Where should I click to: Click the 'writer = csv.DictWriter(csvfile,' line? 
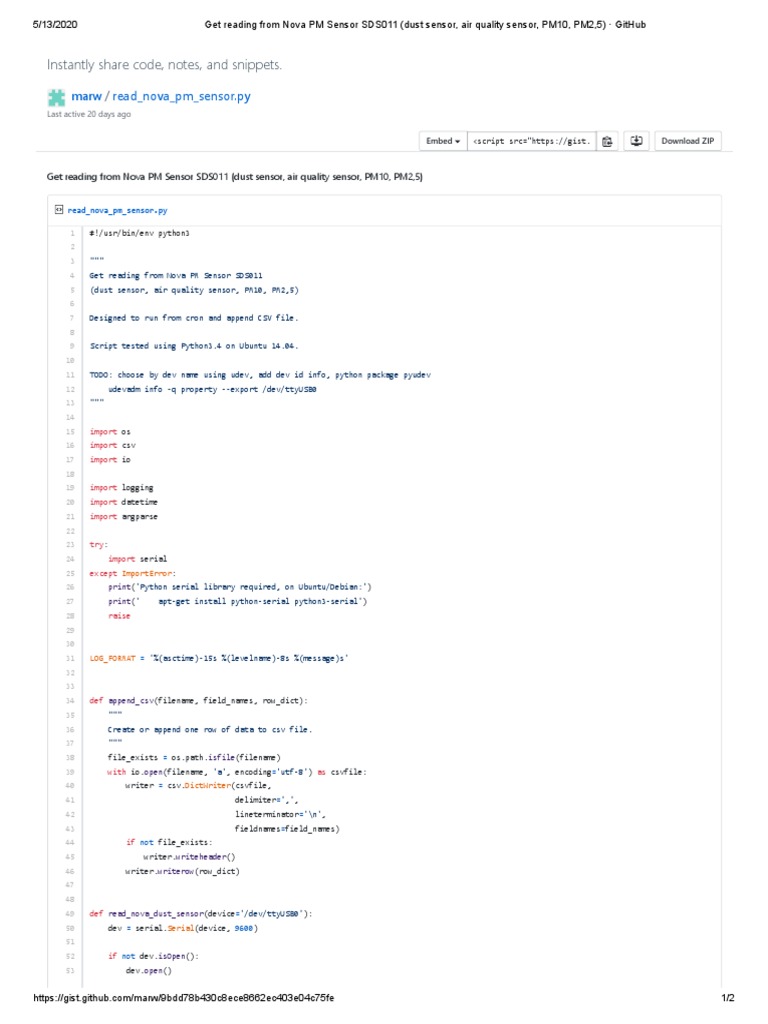[x=199, y=786]
